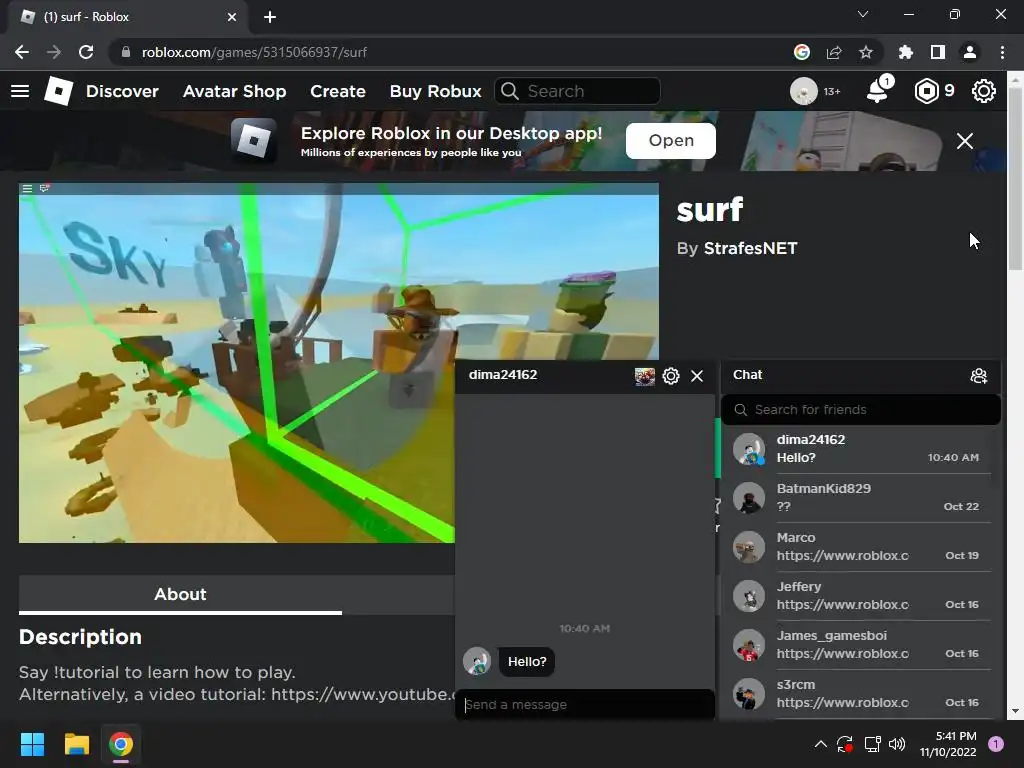The image size is (1024, 768).
Task: Open the Roblox settings gear icon
Action: 984,91
